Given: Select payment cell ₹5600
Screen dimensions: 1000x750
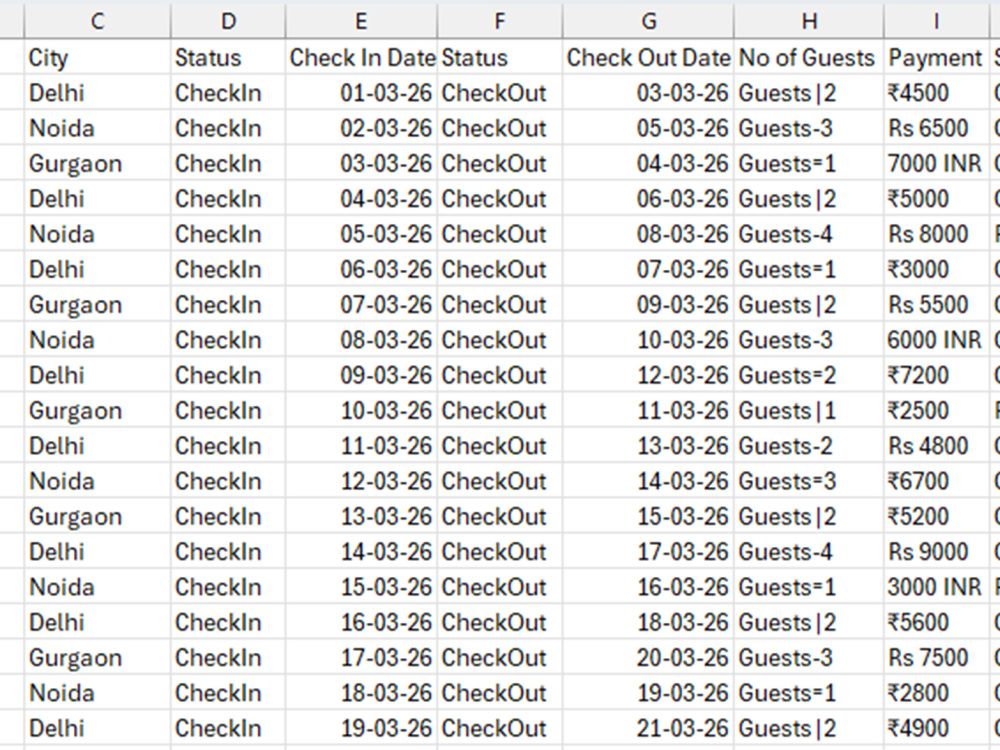Looking at the screenshot, I should pos(936,622).
